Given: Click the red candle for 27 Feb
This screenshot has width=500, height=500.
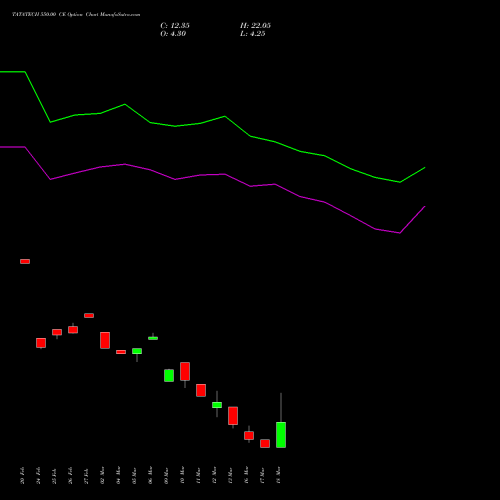Looking at the screenshot, I should click(x=89, y=315).
